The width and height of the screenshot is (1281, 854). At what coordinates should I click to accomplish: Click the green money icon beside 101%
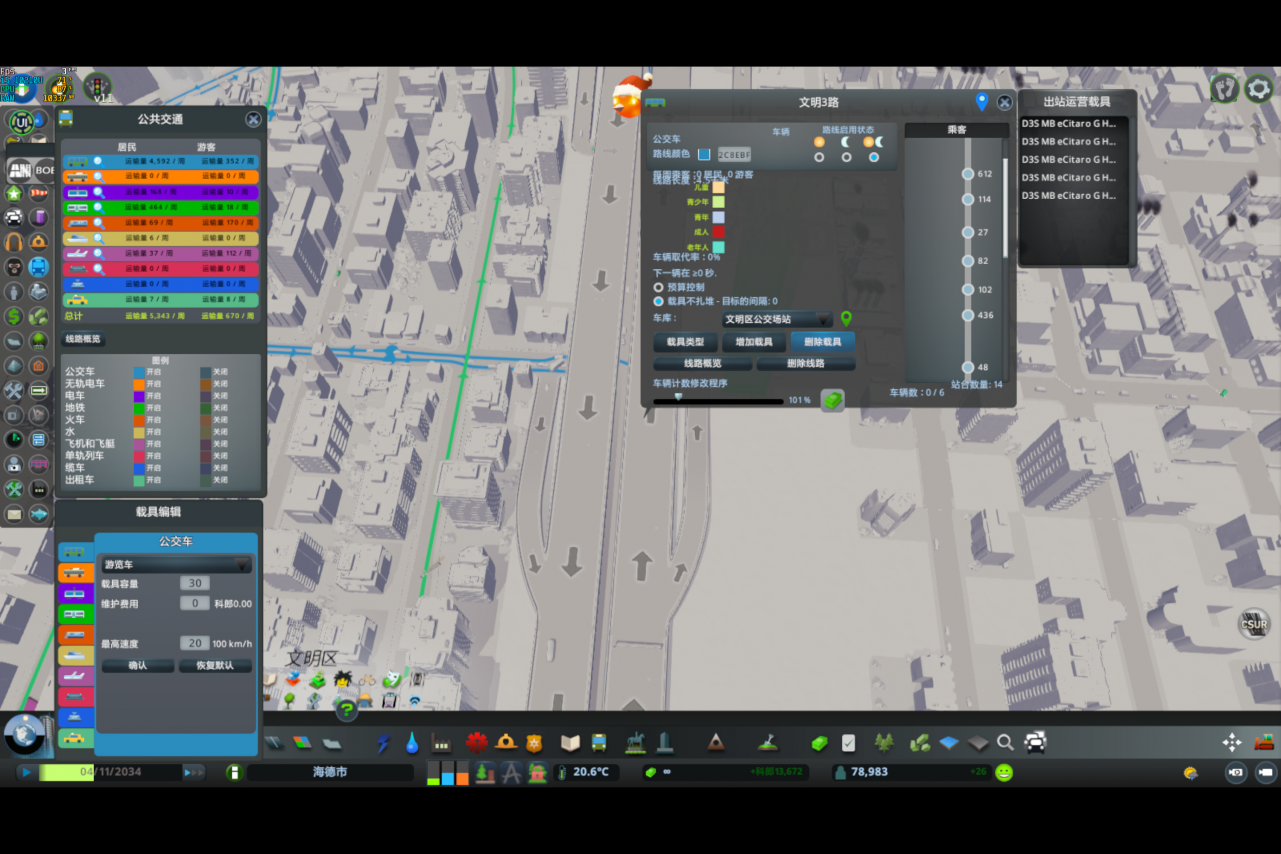click(832, 400)
